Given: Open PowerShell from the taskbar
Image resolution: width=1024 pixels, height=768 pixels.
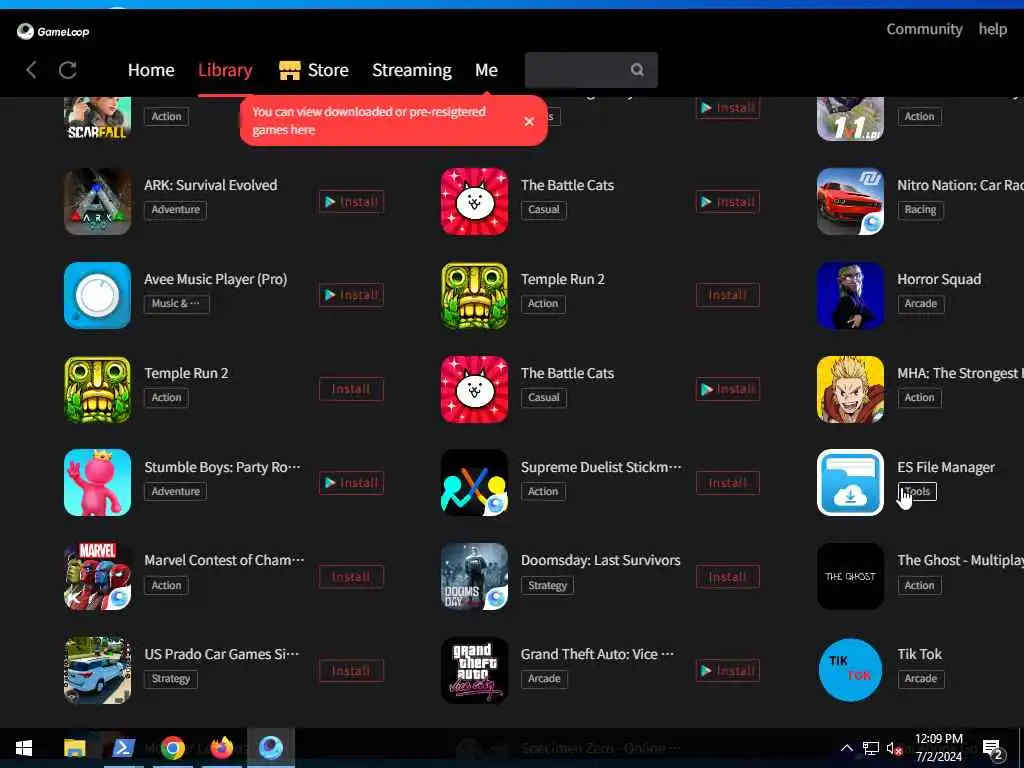Looking at the screenshot, I should 123,748.
